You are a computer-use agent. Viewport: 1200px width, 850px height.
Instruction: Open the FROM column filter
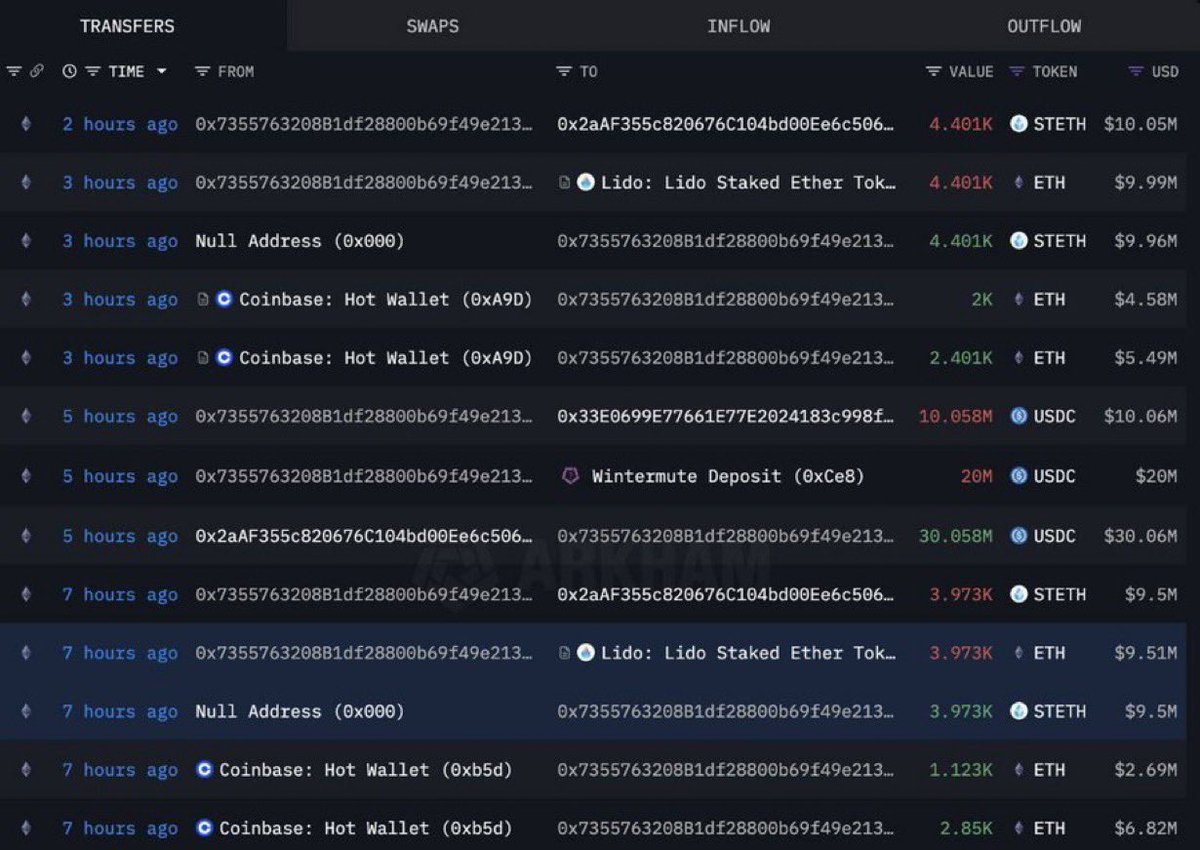[x=203, y=71]
